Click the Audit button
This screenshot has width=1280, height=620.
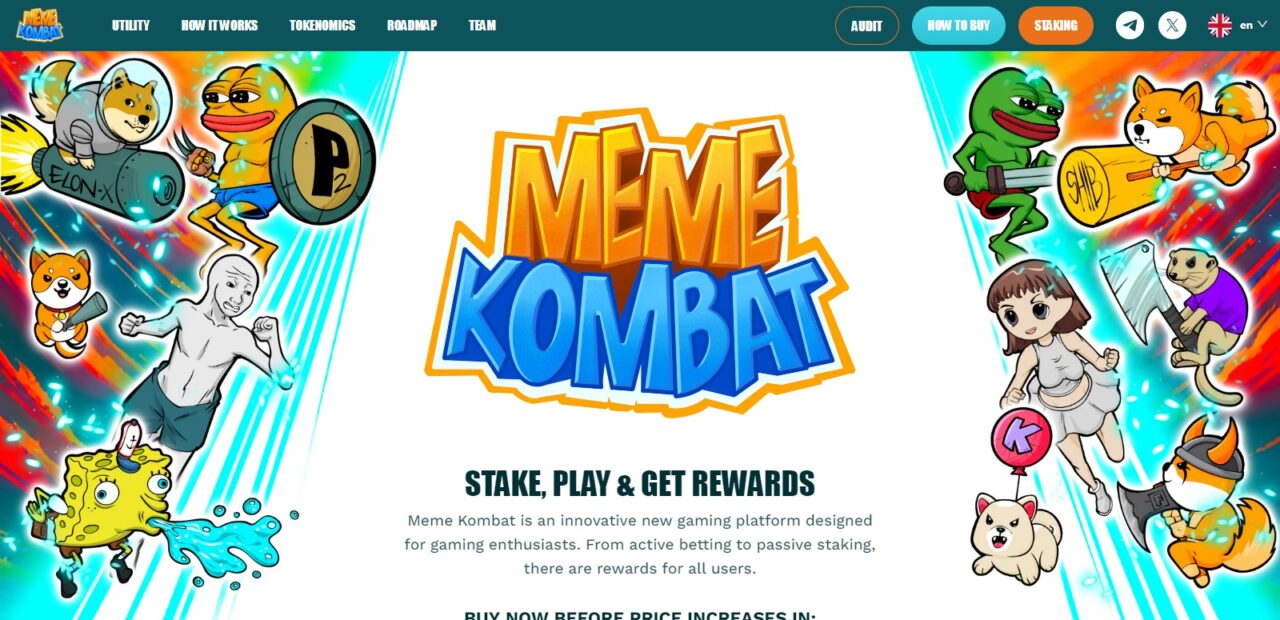click(867, 26)
